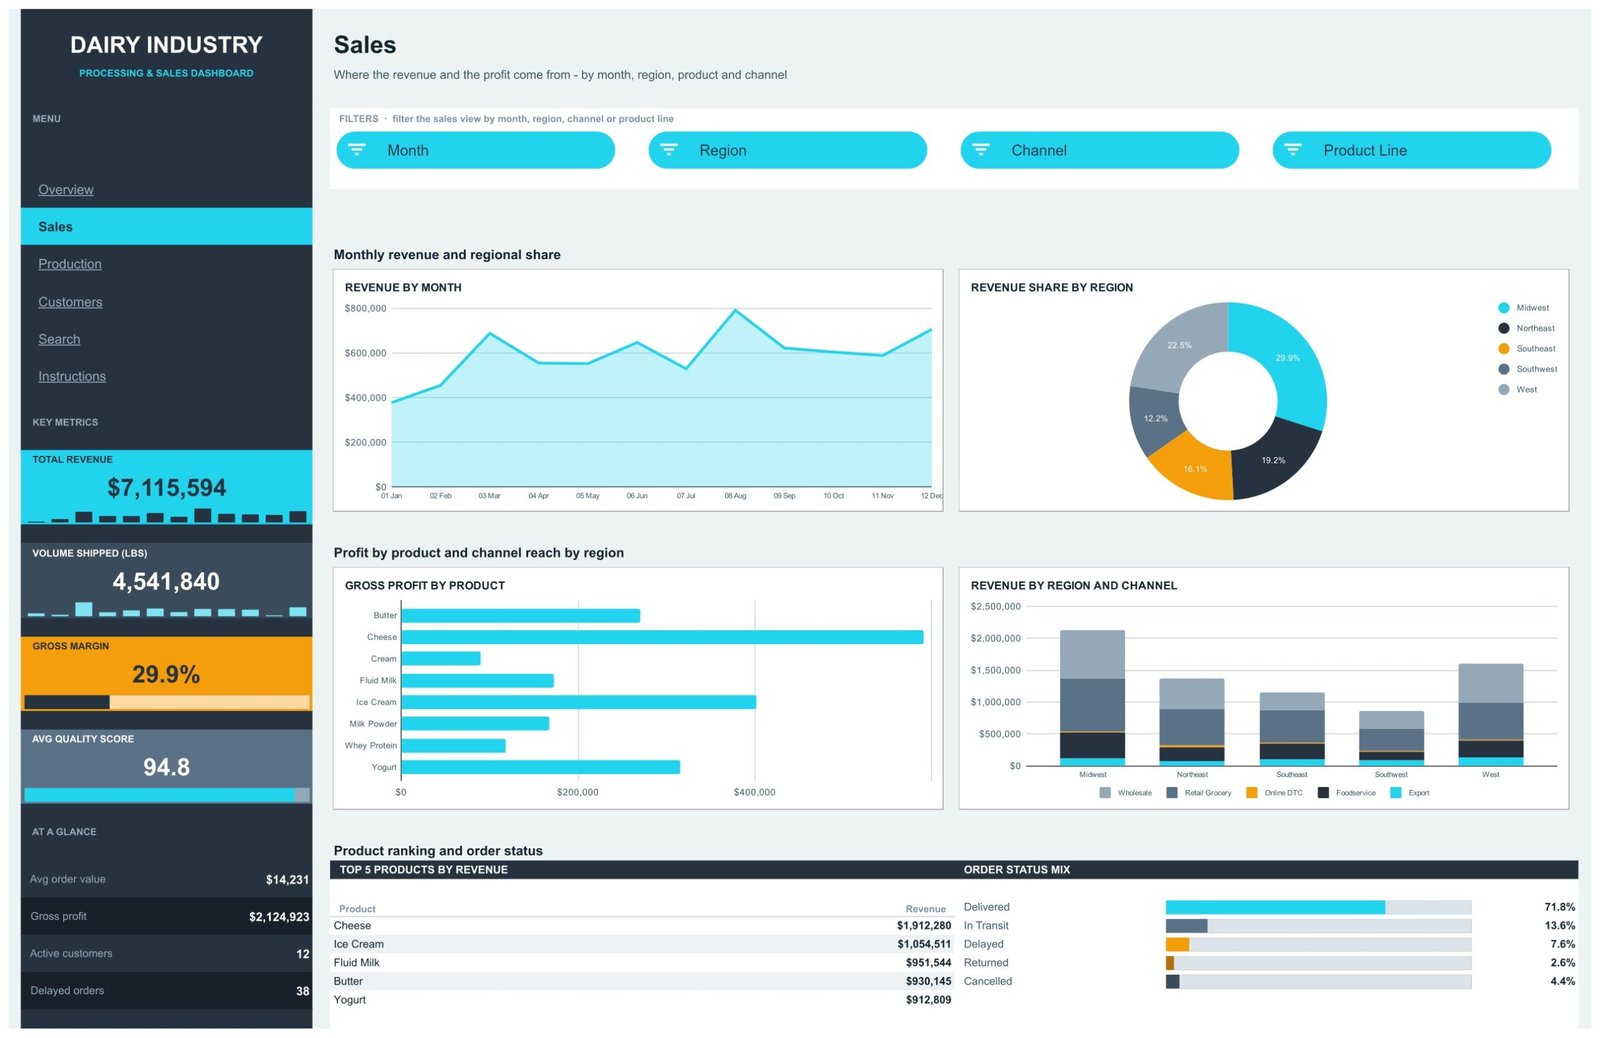1600x1038 pixels.
Task: Click the Delivered order status progress bar
Action: pos(1318,907)
